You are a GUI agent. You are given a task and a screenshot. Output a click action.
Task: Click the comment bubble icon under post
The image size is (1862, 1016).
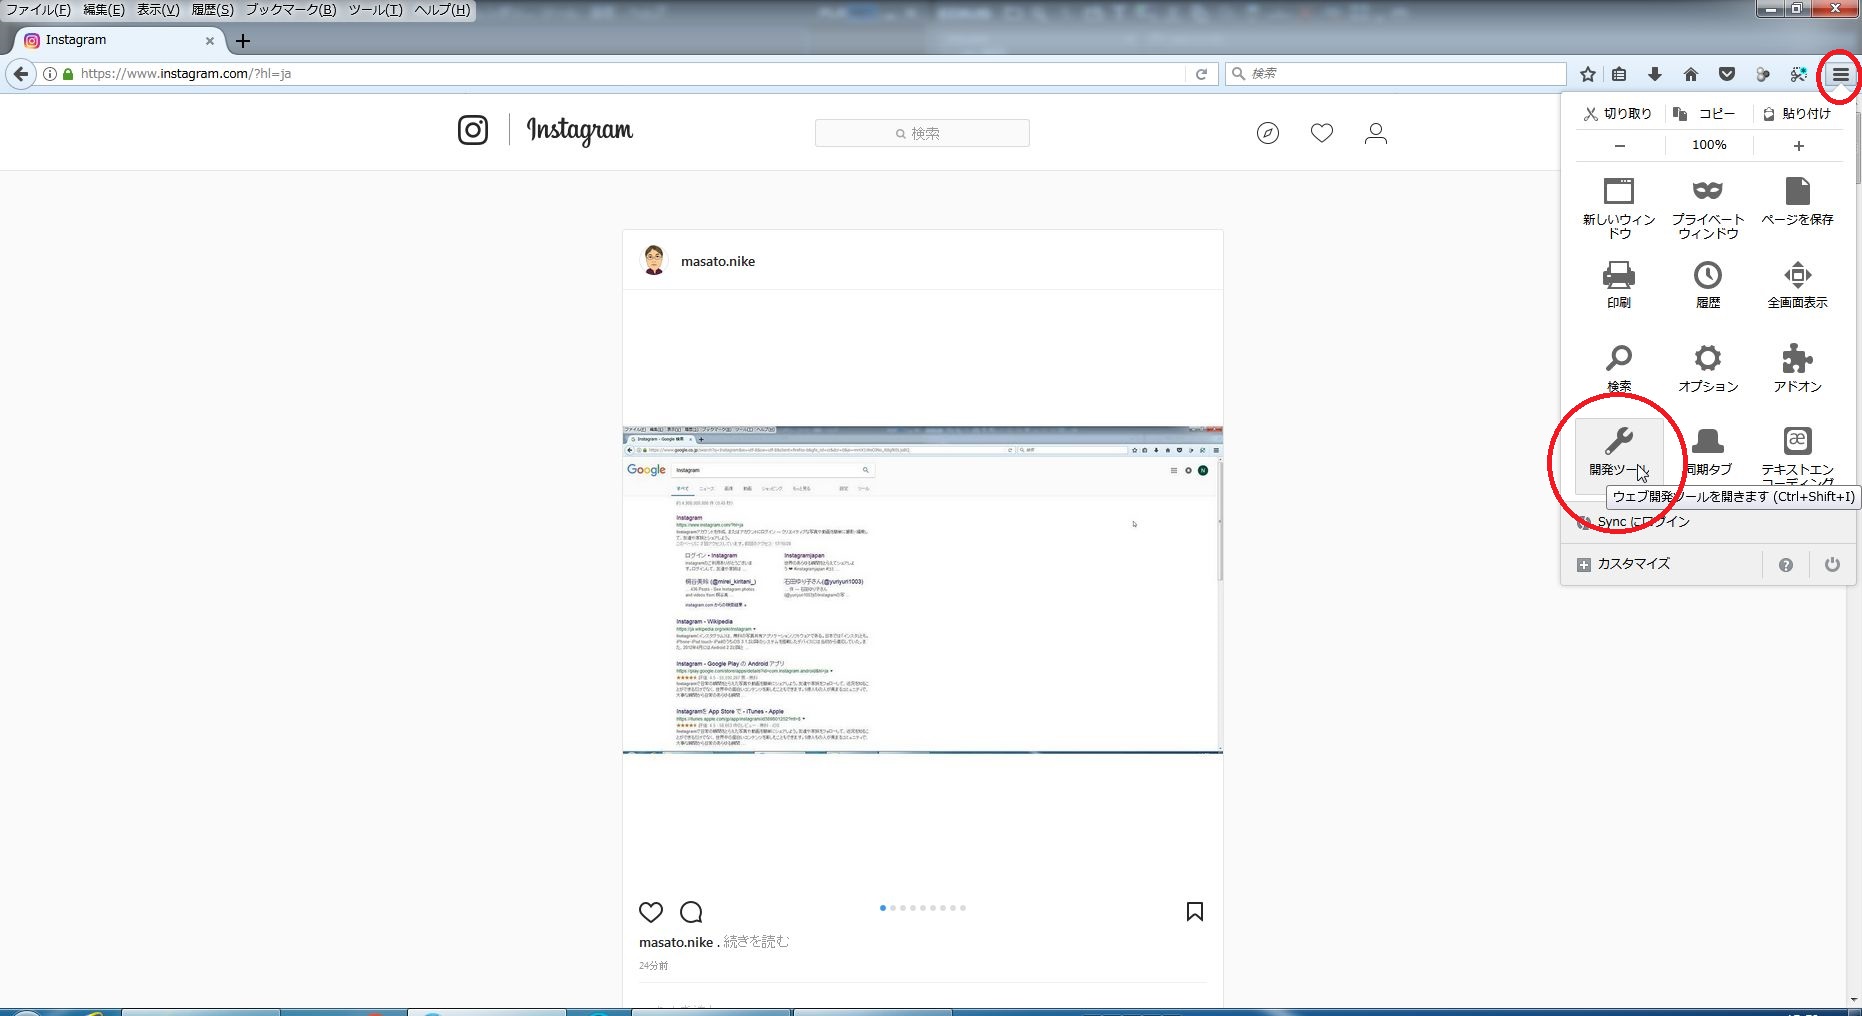[691, 912]
